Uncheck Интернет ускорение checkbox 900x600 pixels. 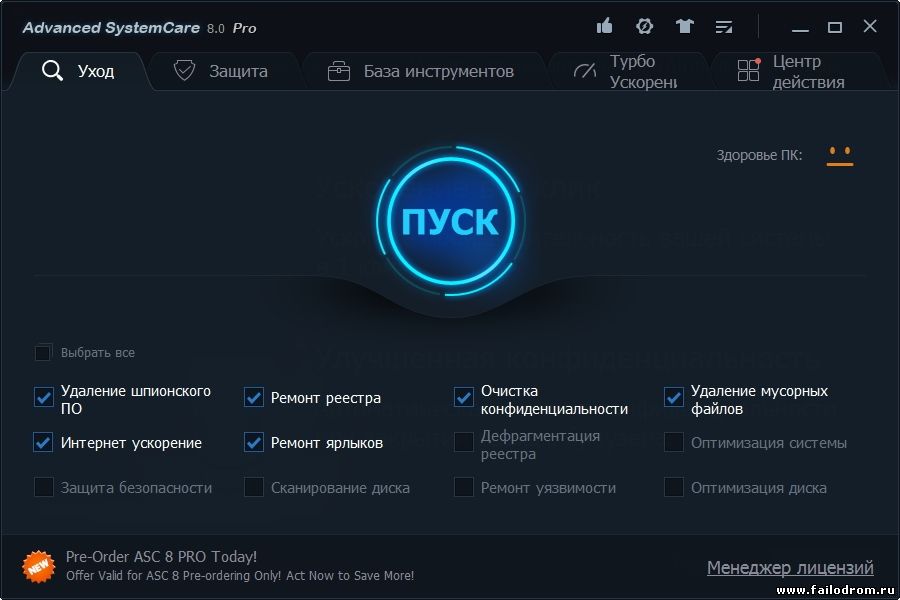click(44, 442)
